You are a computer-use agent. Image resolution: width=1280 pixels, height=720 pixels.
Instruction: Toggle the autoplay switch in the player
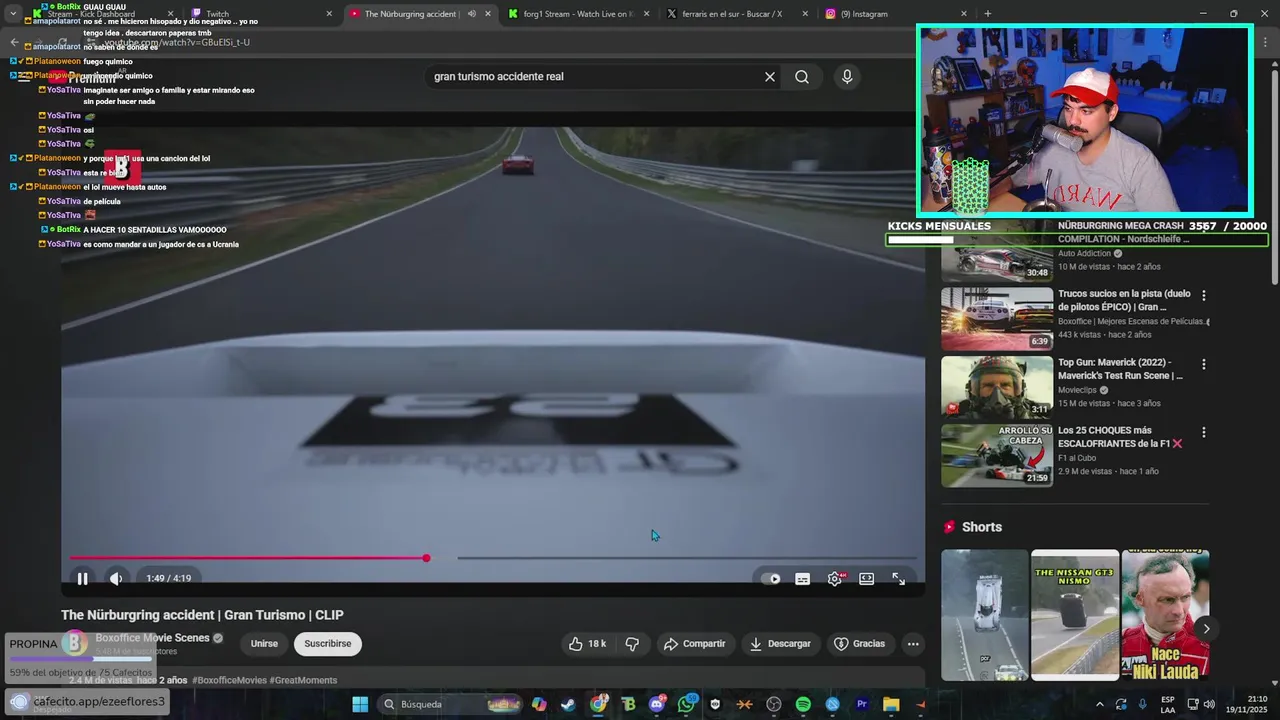point(771,578)
